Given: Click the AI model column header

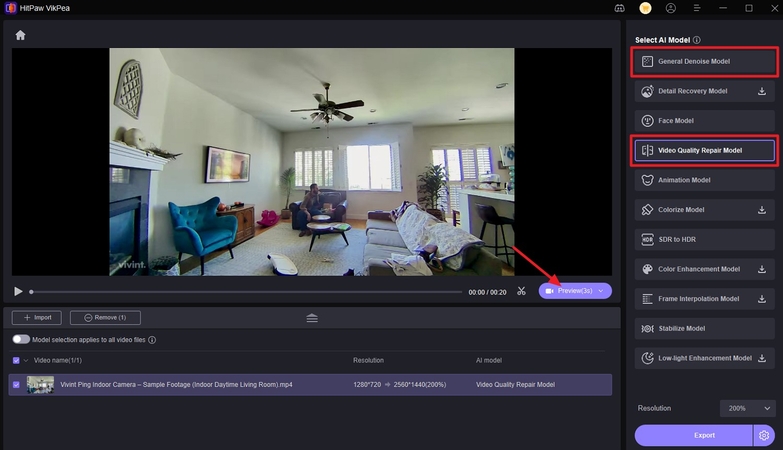Looking at the screenshot, I should 488,360.
